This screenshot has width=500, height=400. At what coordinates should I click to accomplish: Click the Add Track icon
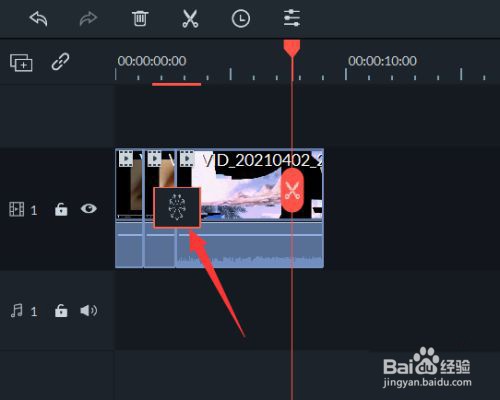tap(21, 62)
